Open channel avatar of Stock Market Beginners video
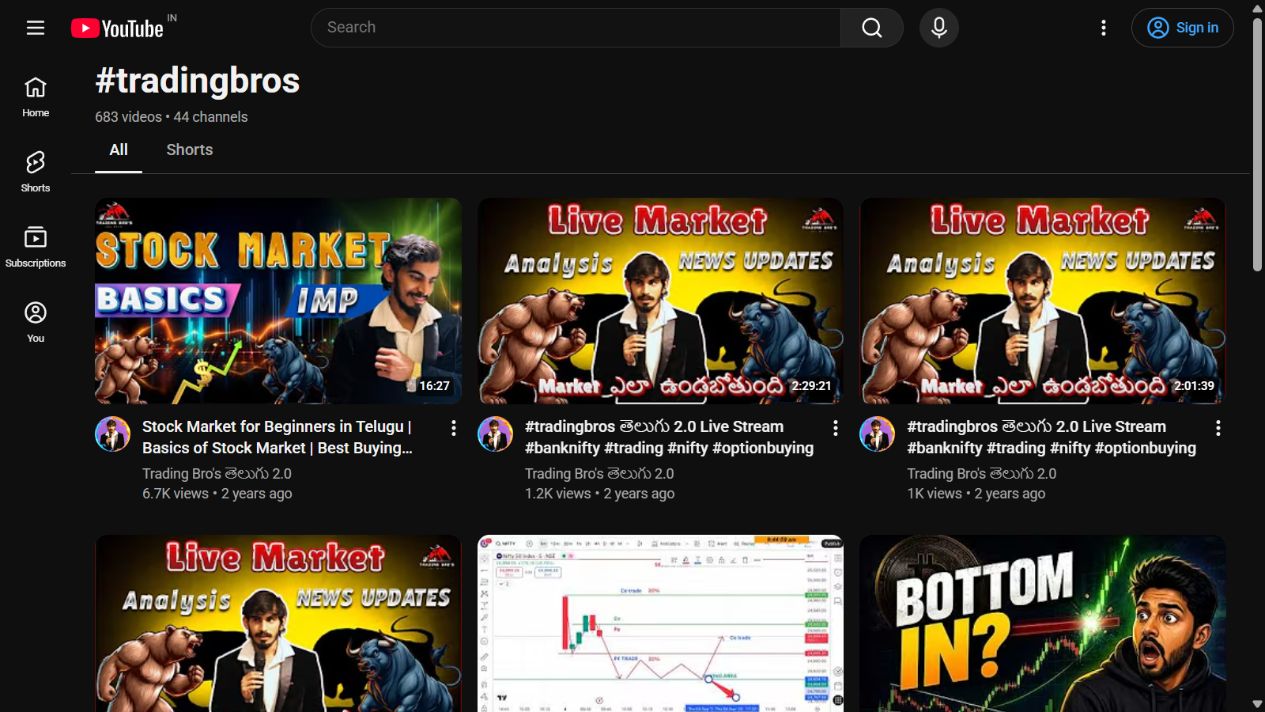Screen dimensions: 1265x712 (x=113, y=434)
